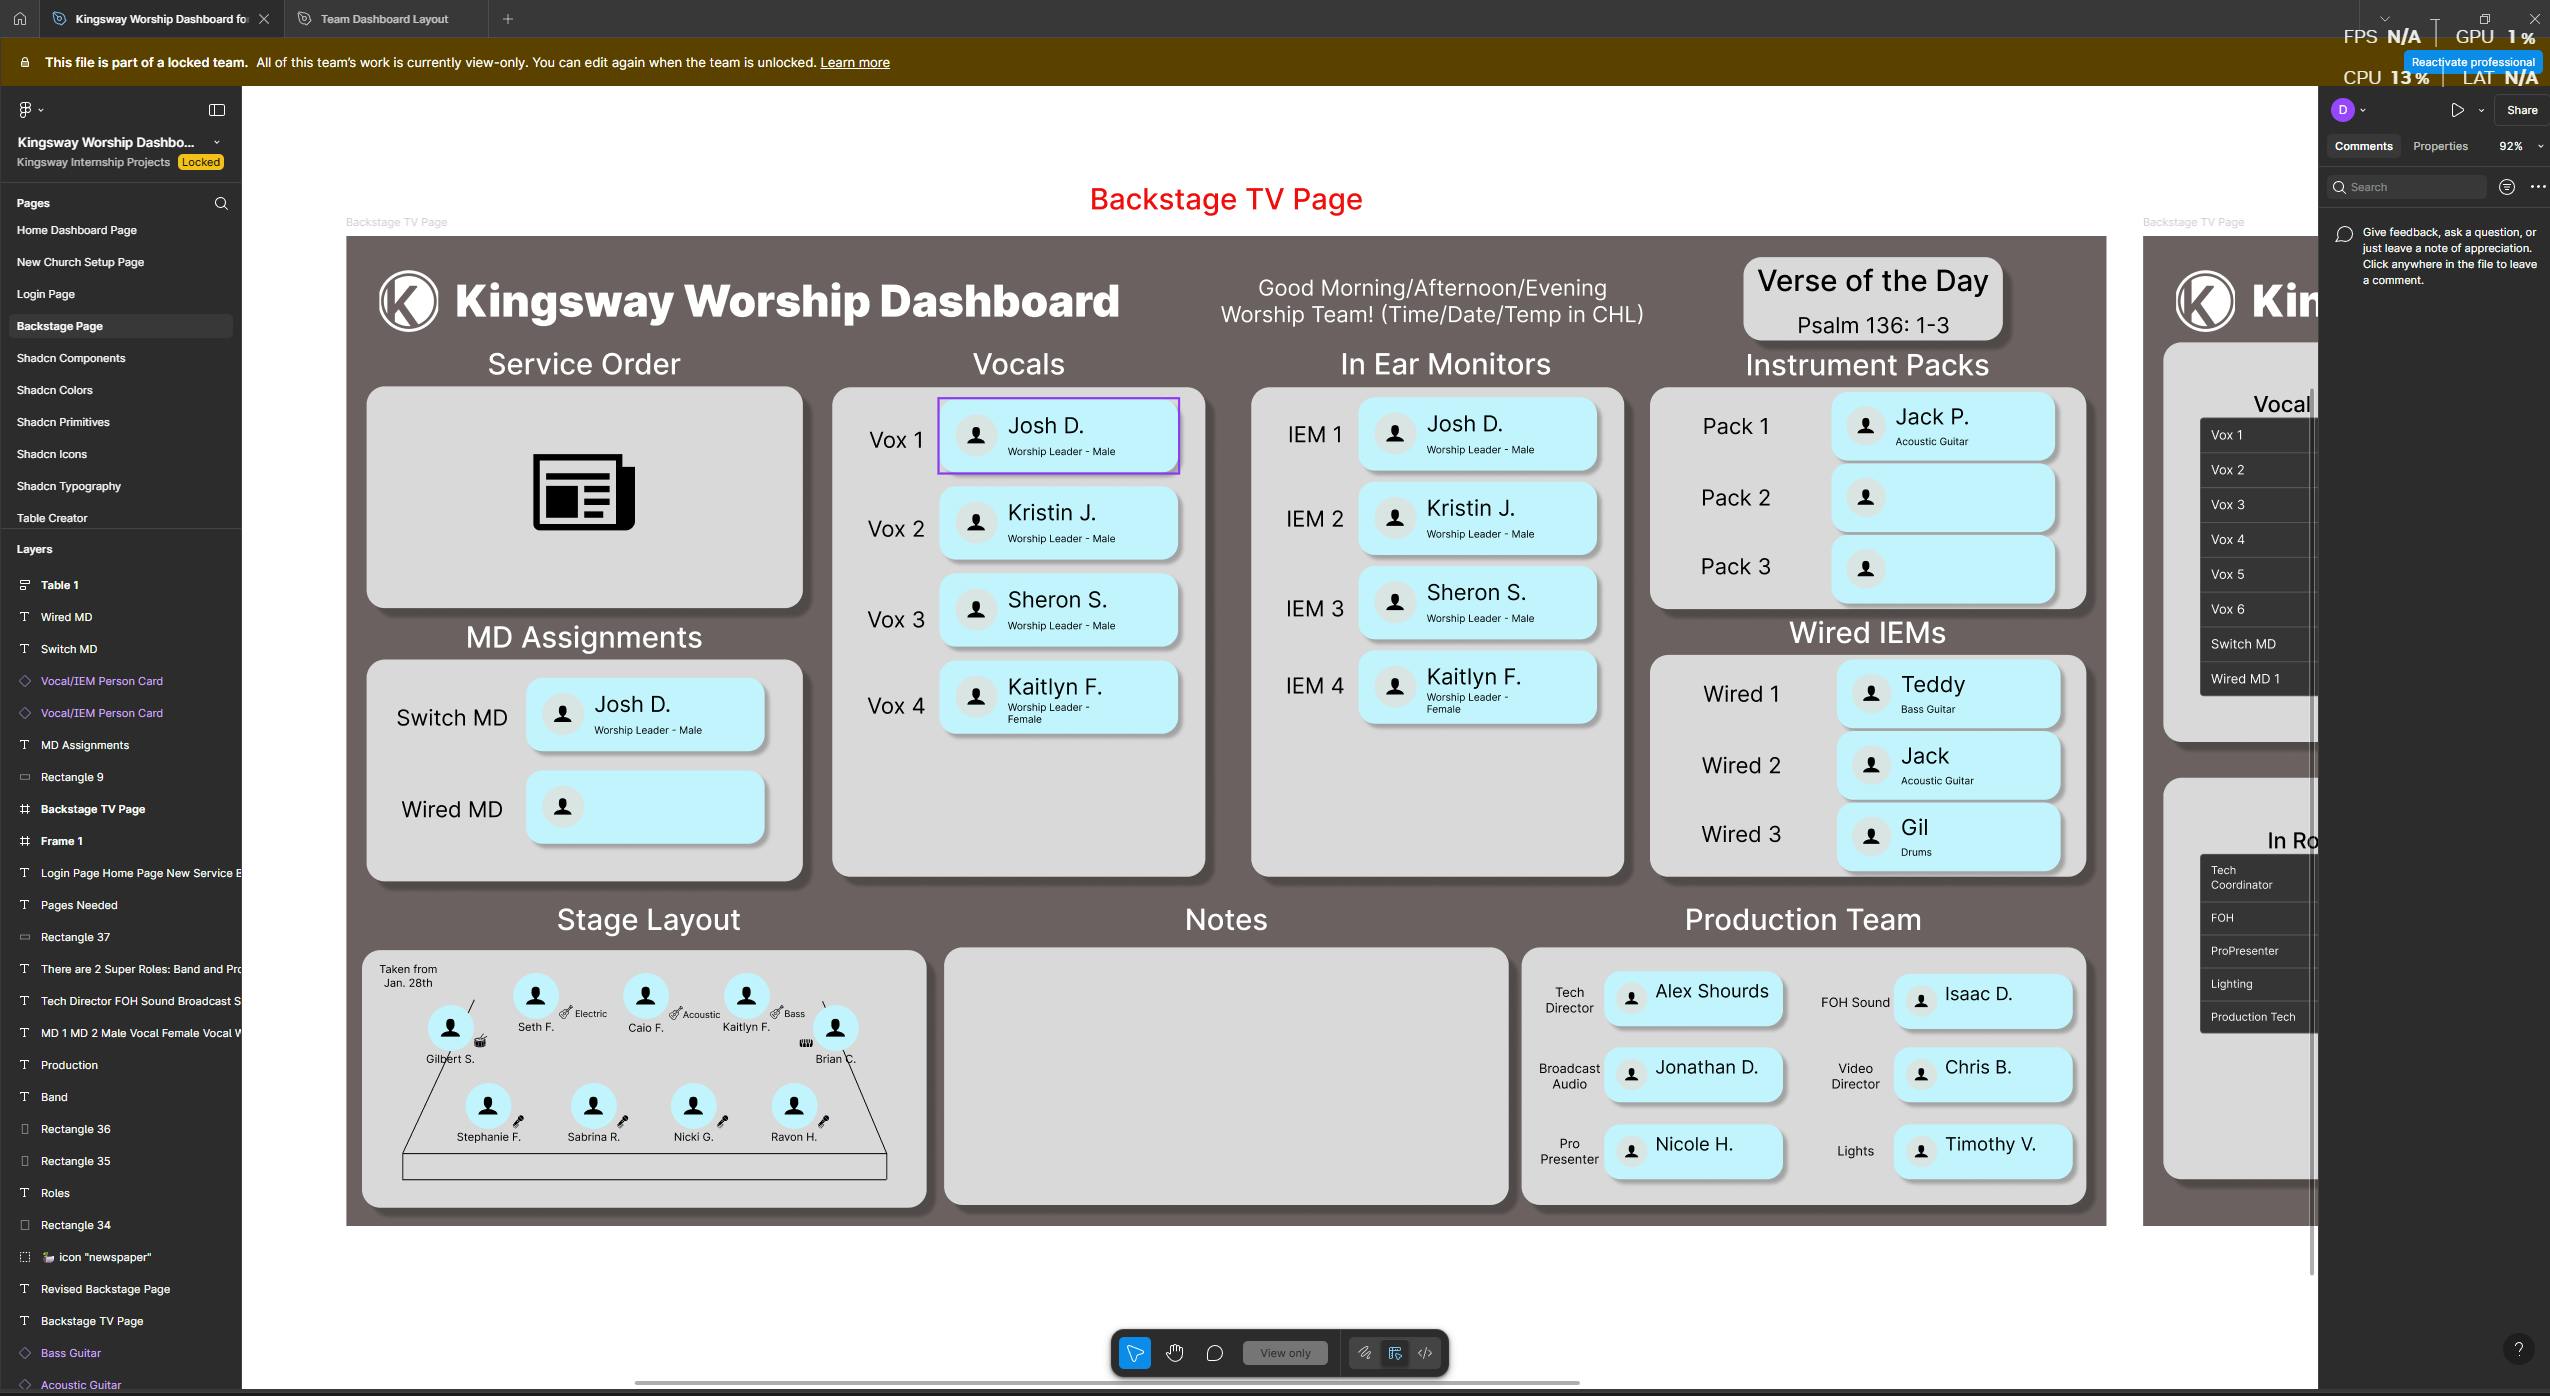
Task: Follow the Learn more link in banner
Action: [854, 62]
